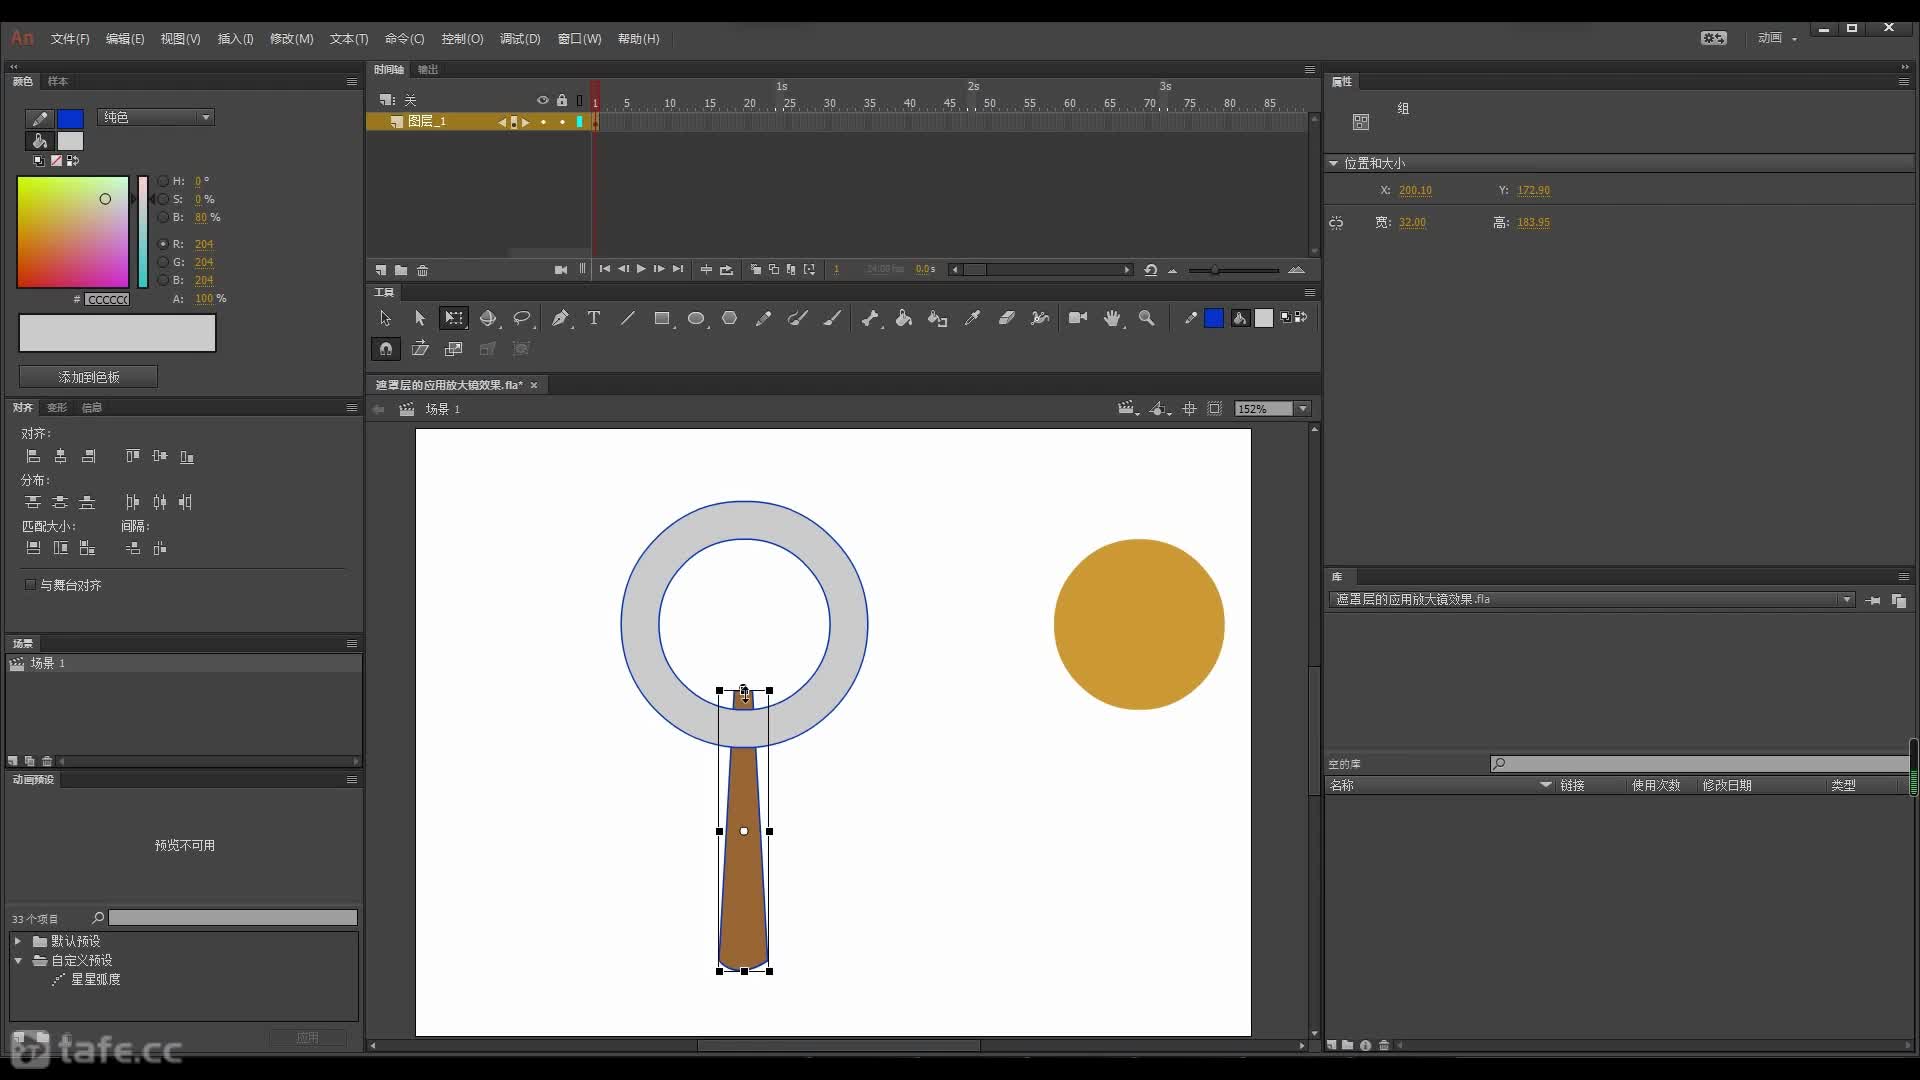Click the hex color input field

107,299
